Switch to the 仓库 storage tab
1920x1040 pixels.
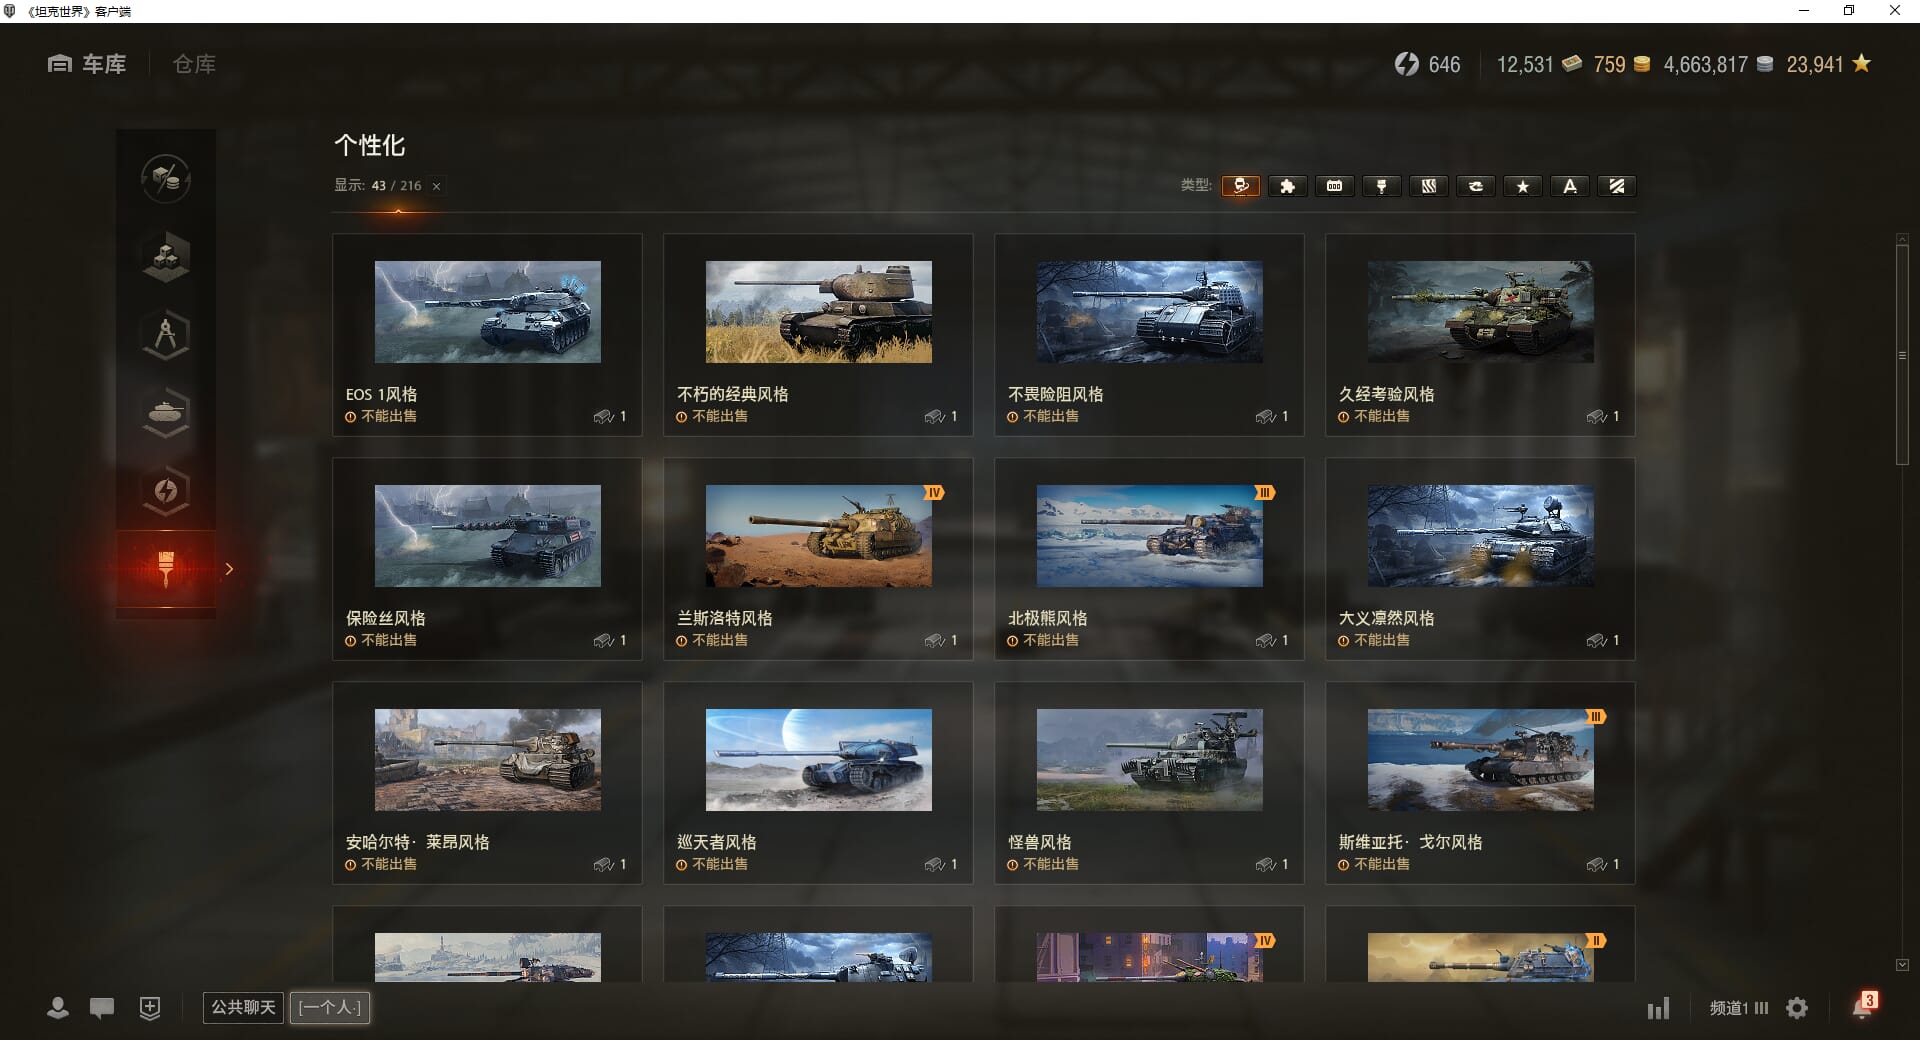(x=194, y=64)
